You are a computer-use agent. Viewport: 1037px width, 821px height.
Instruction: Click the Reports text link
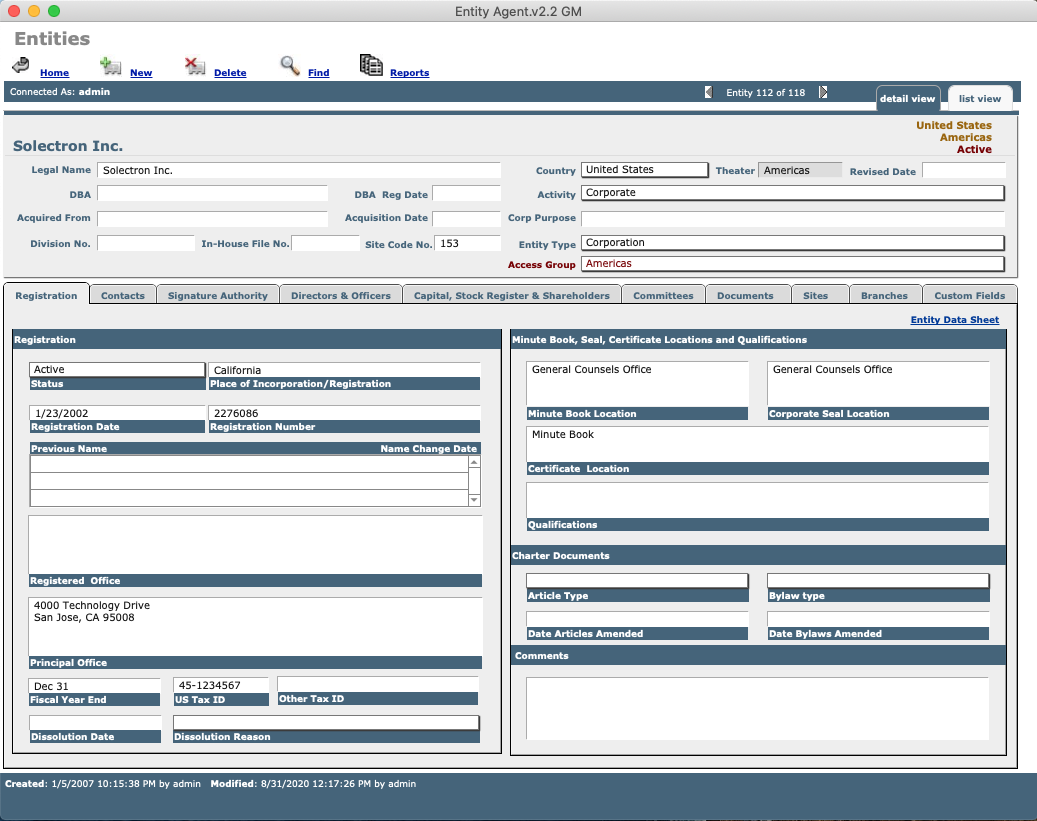409,73
